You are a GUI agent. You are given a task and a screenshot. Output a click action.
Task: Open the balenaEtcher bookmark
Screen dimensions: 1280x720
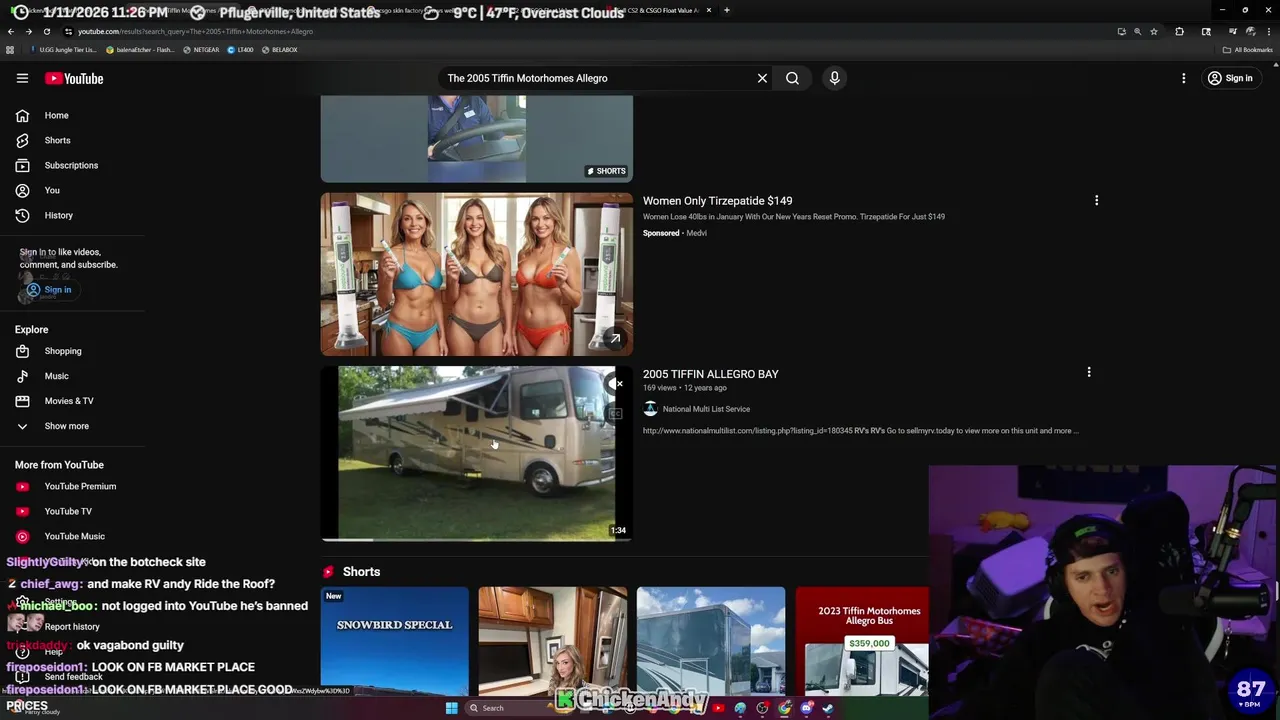pos(141,49)
